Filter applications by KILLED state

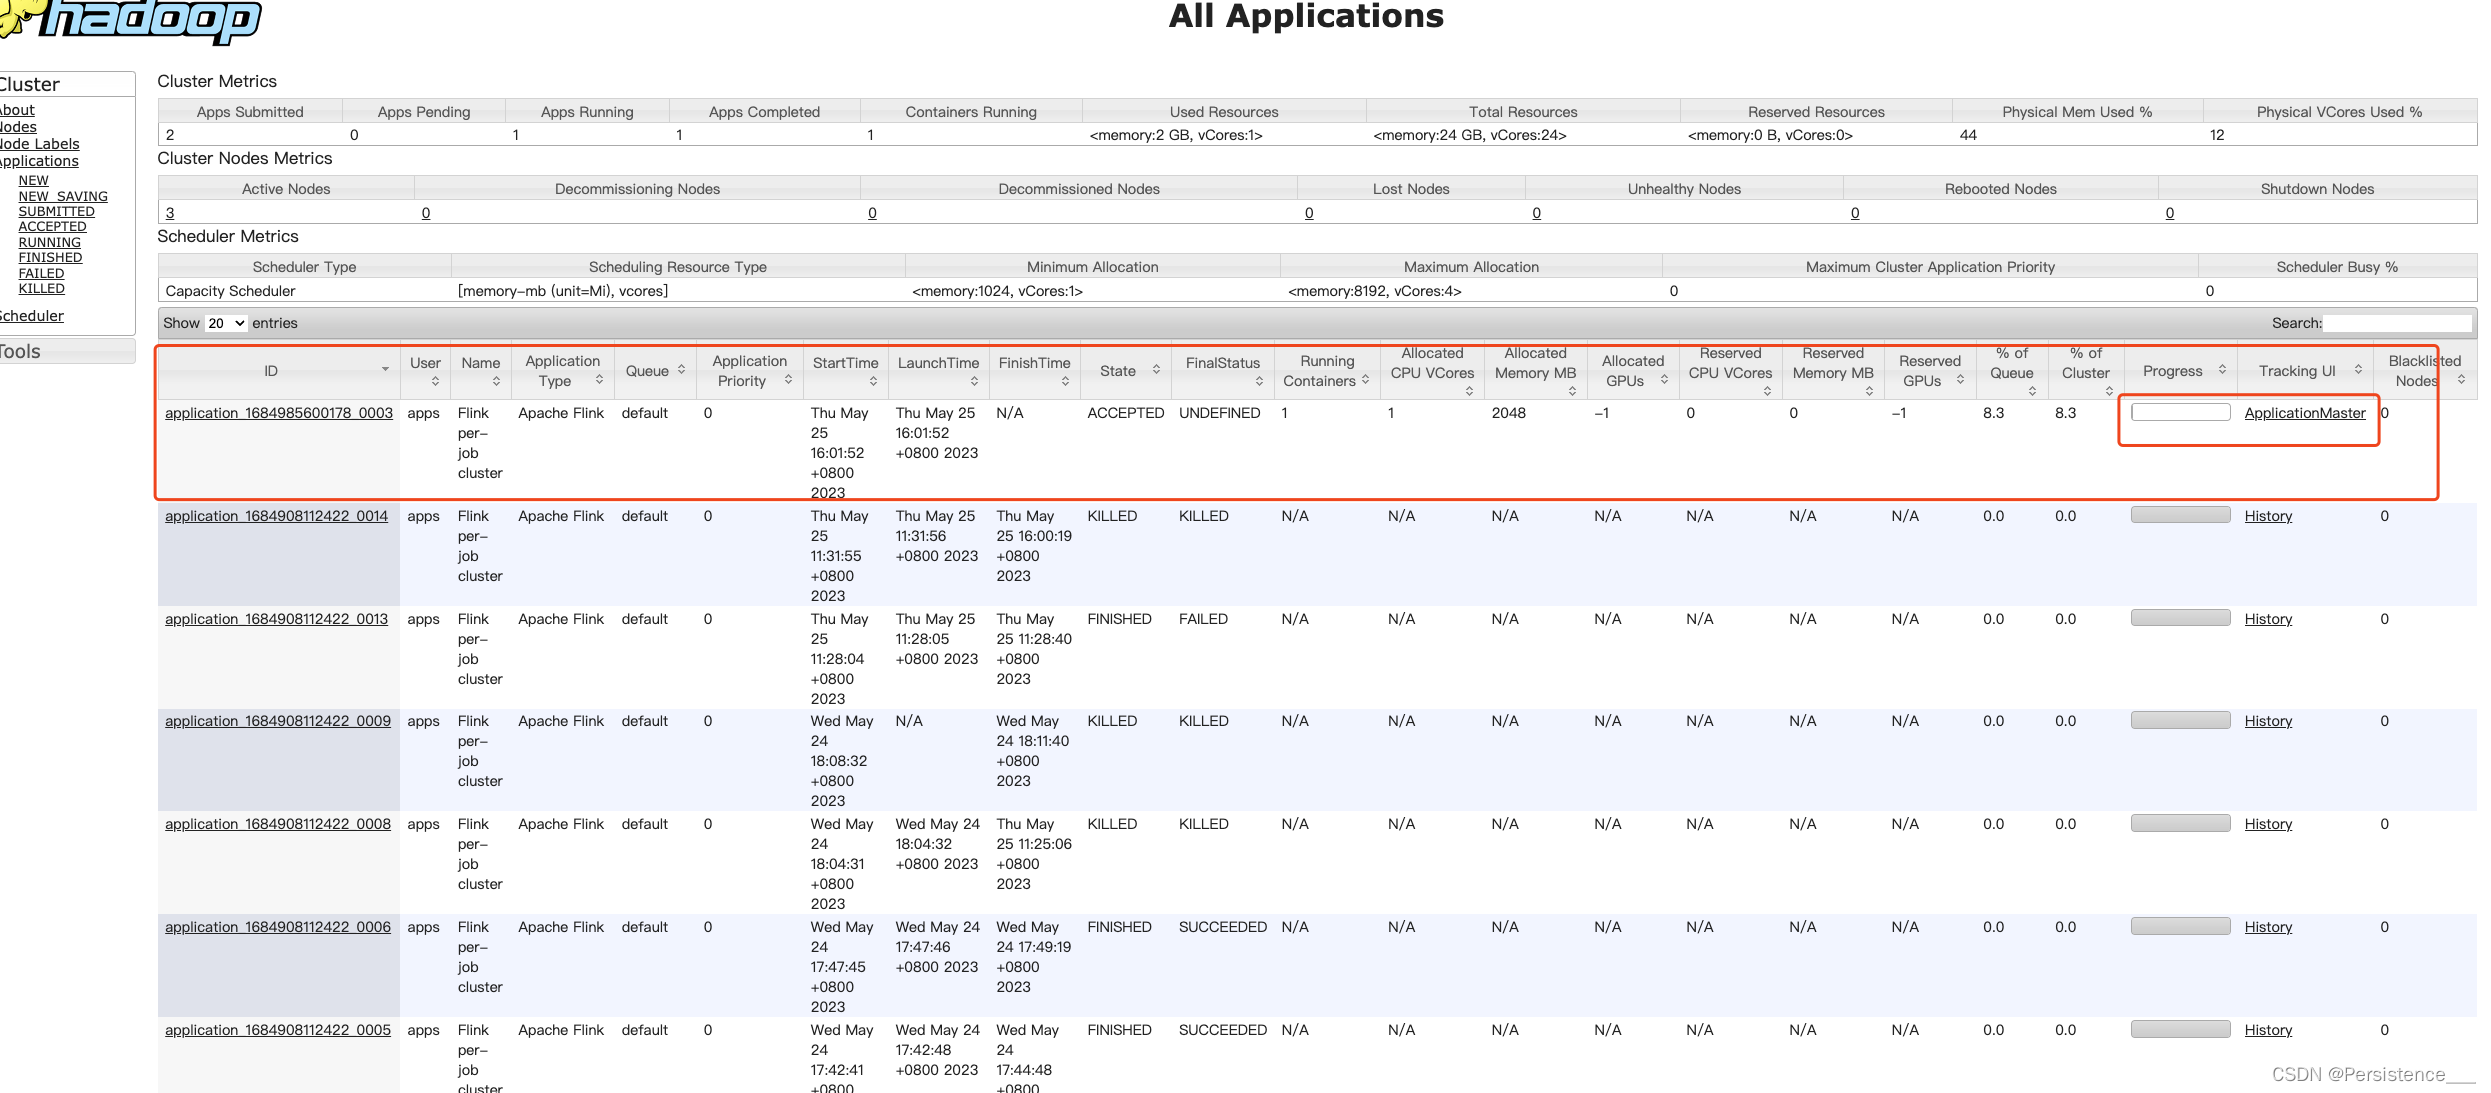click(x=41, y=289)
